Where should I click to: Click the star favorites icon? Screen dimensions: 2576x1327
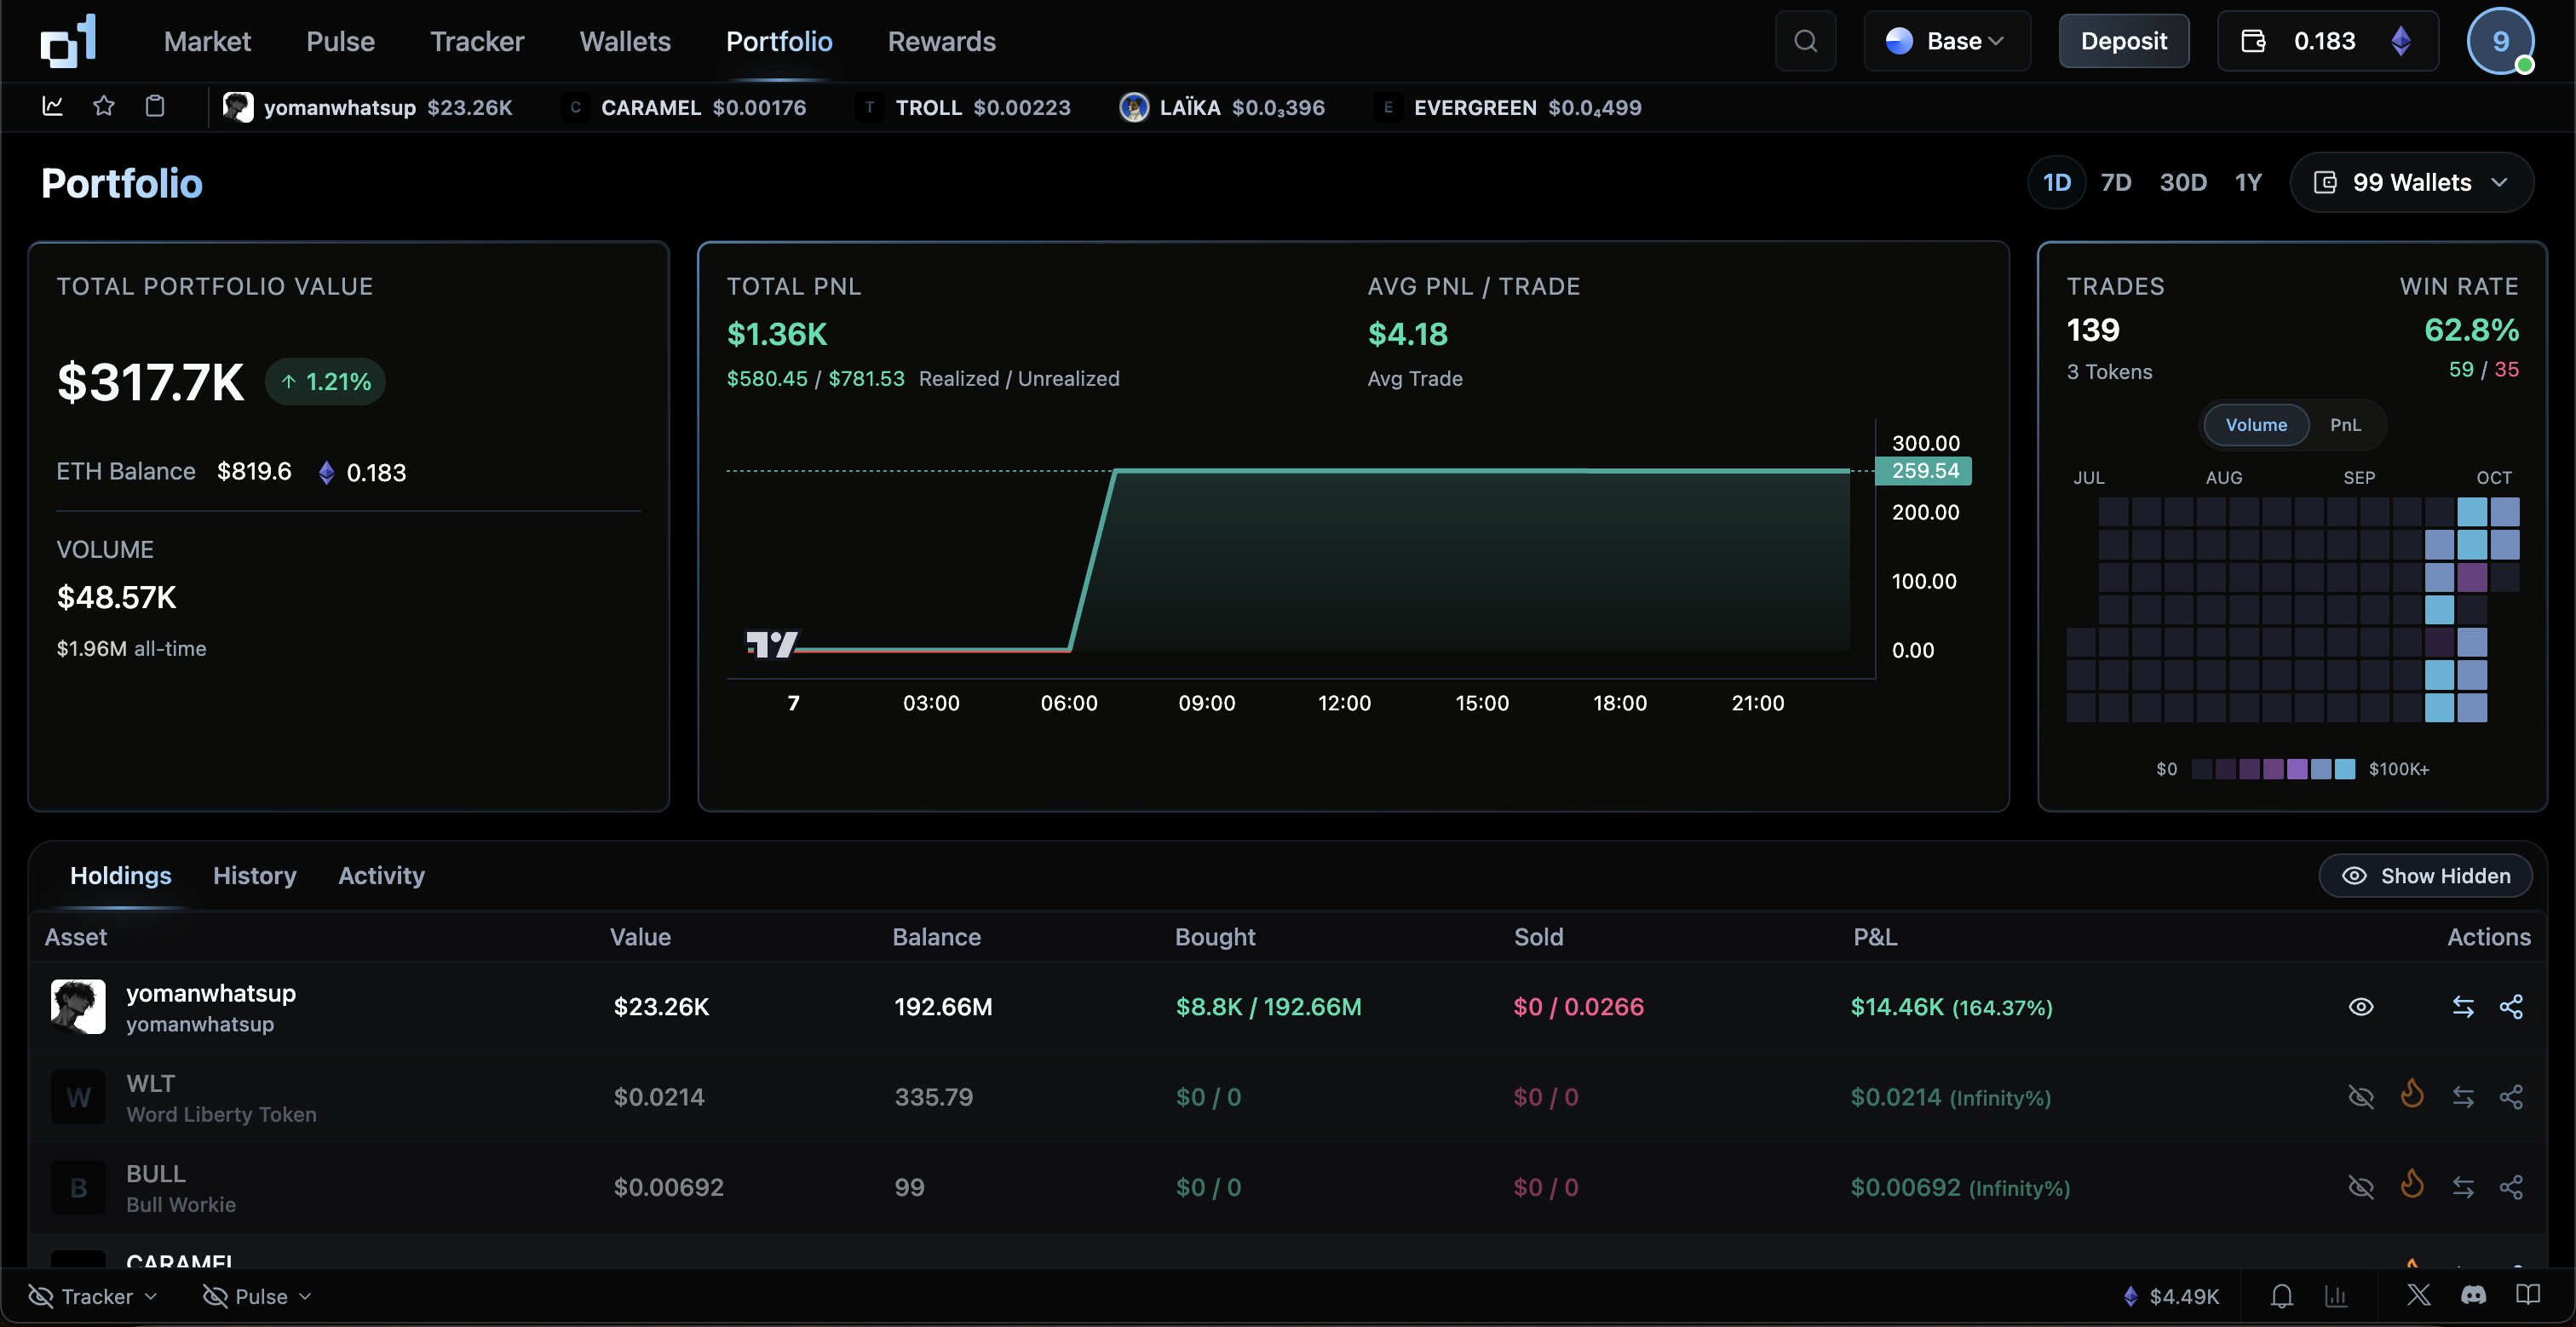pos(104,106)
